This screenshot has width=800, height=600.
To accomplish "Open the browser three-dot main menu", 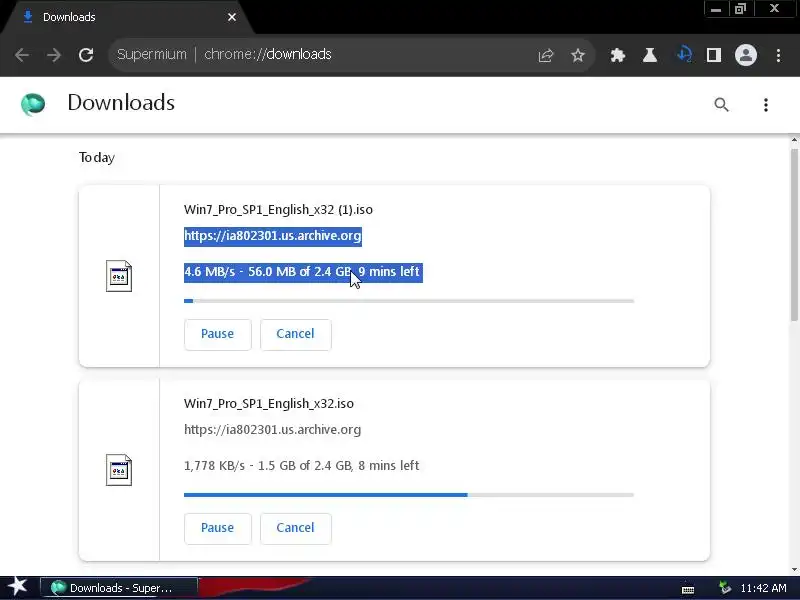I will tap(778, 55).
